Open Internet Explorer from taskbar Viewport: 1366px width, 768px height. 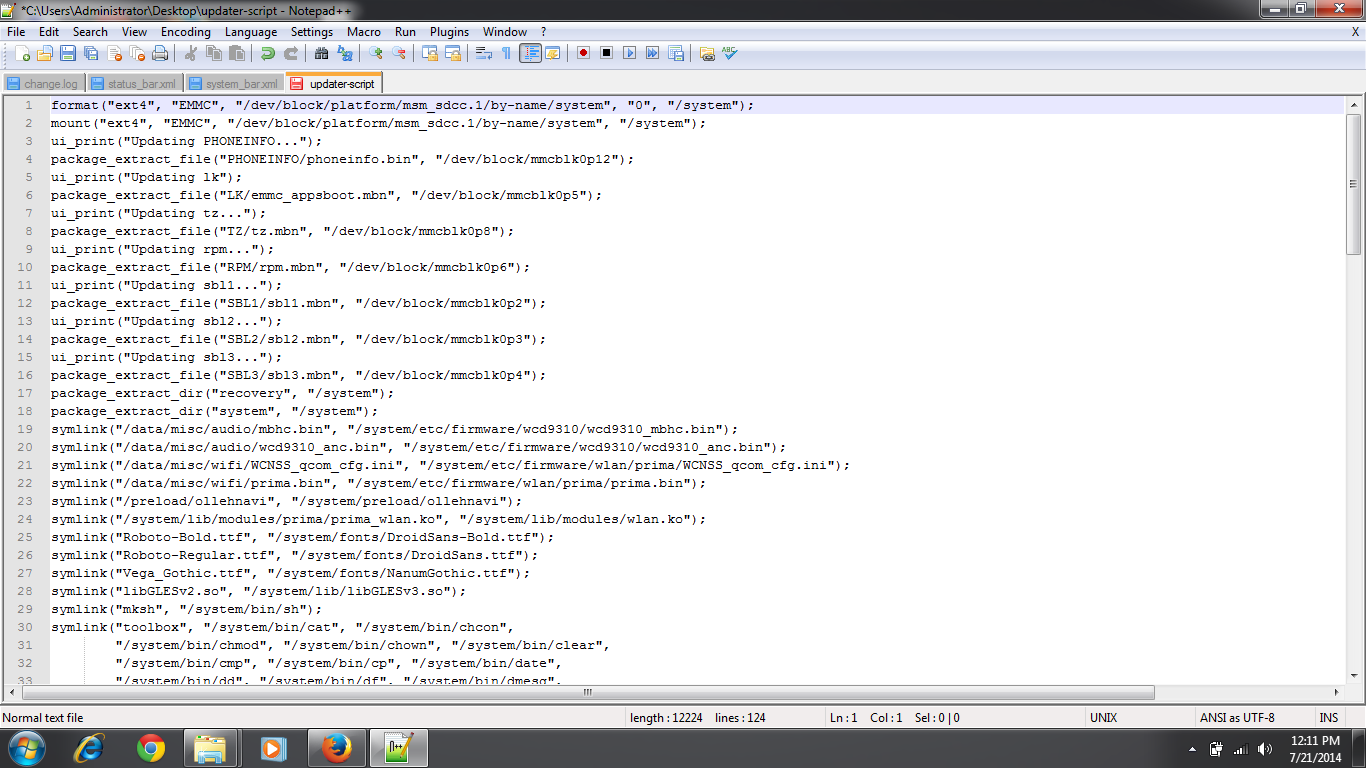point(91,748)
